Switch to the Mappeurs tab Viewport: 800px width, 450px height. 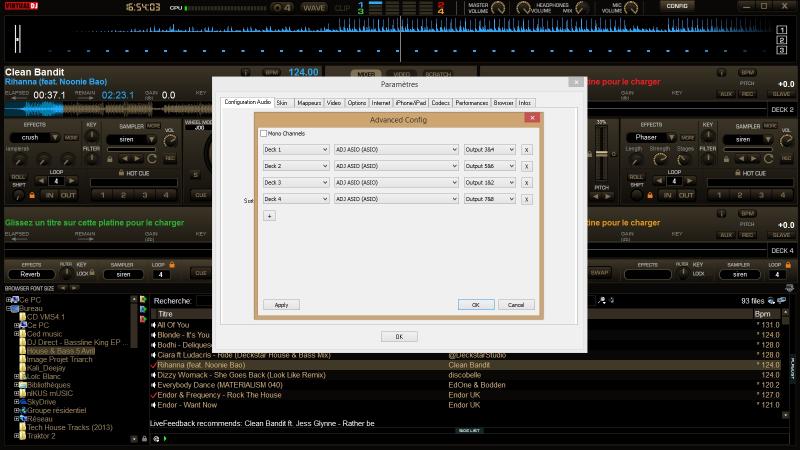pos(309,103)
